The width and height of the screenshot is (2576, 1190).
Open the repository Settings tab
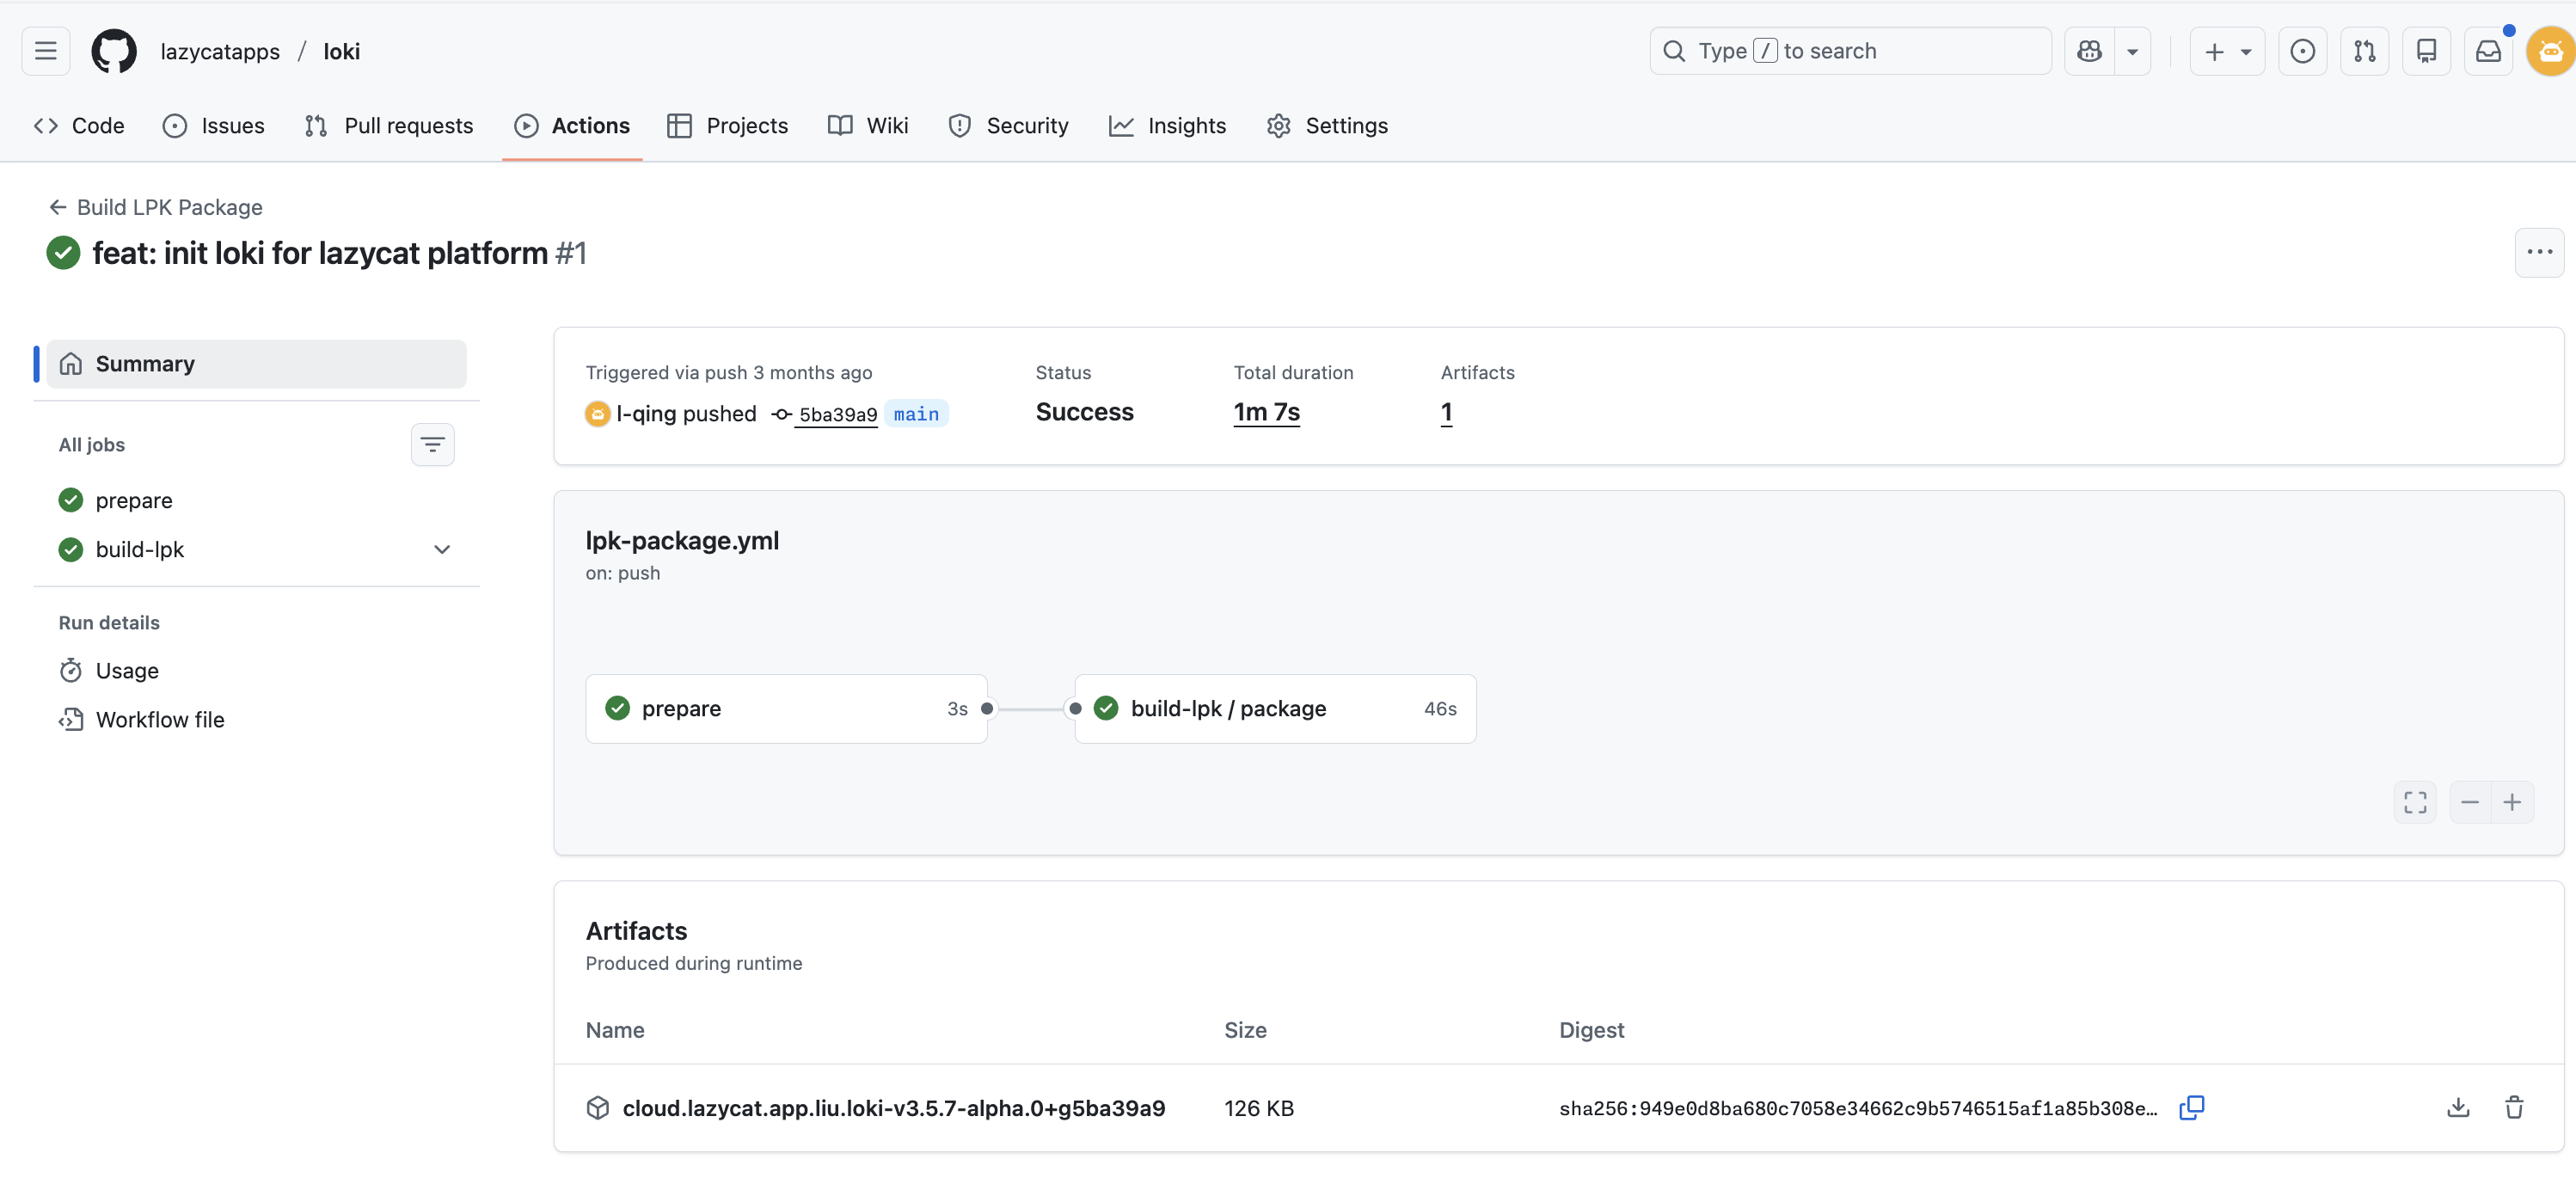(1327, 126)
